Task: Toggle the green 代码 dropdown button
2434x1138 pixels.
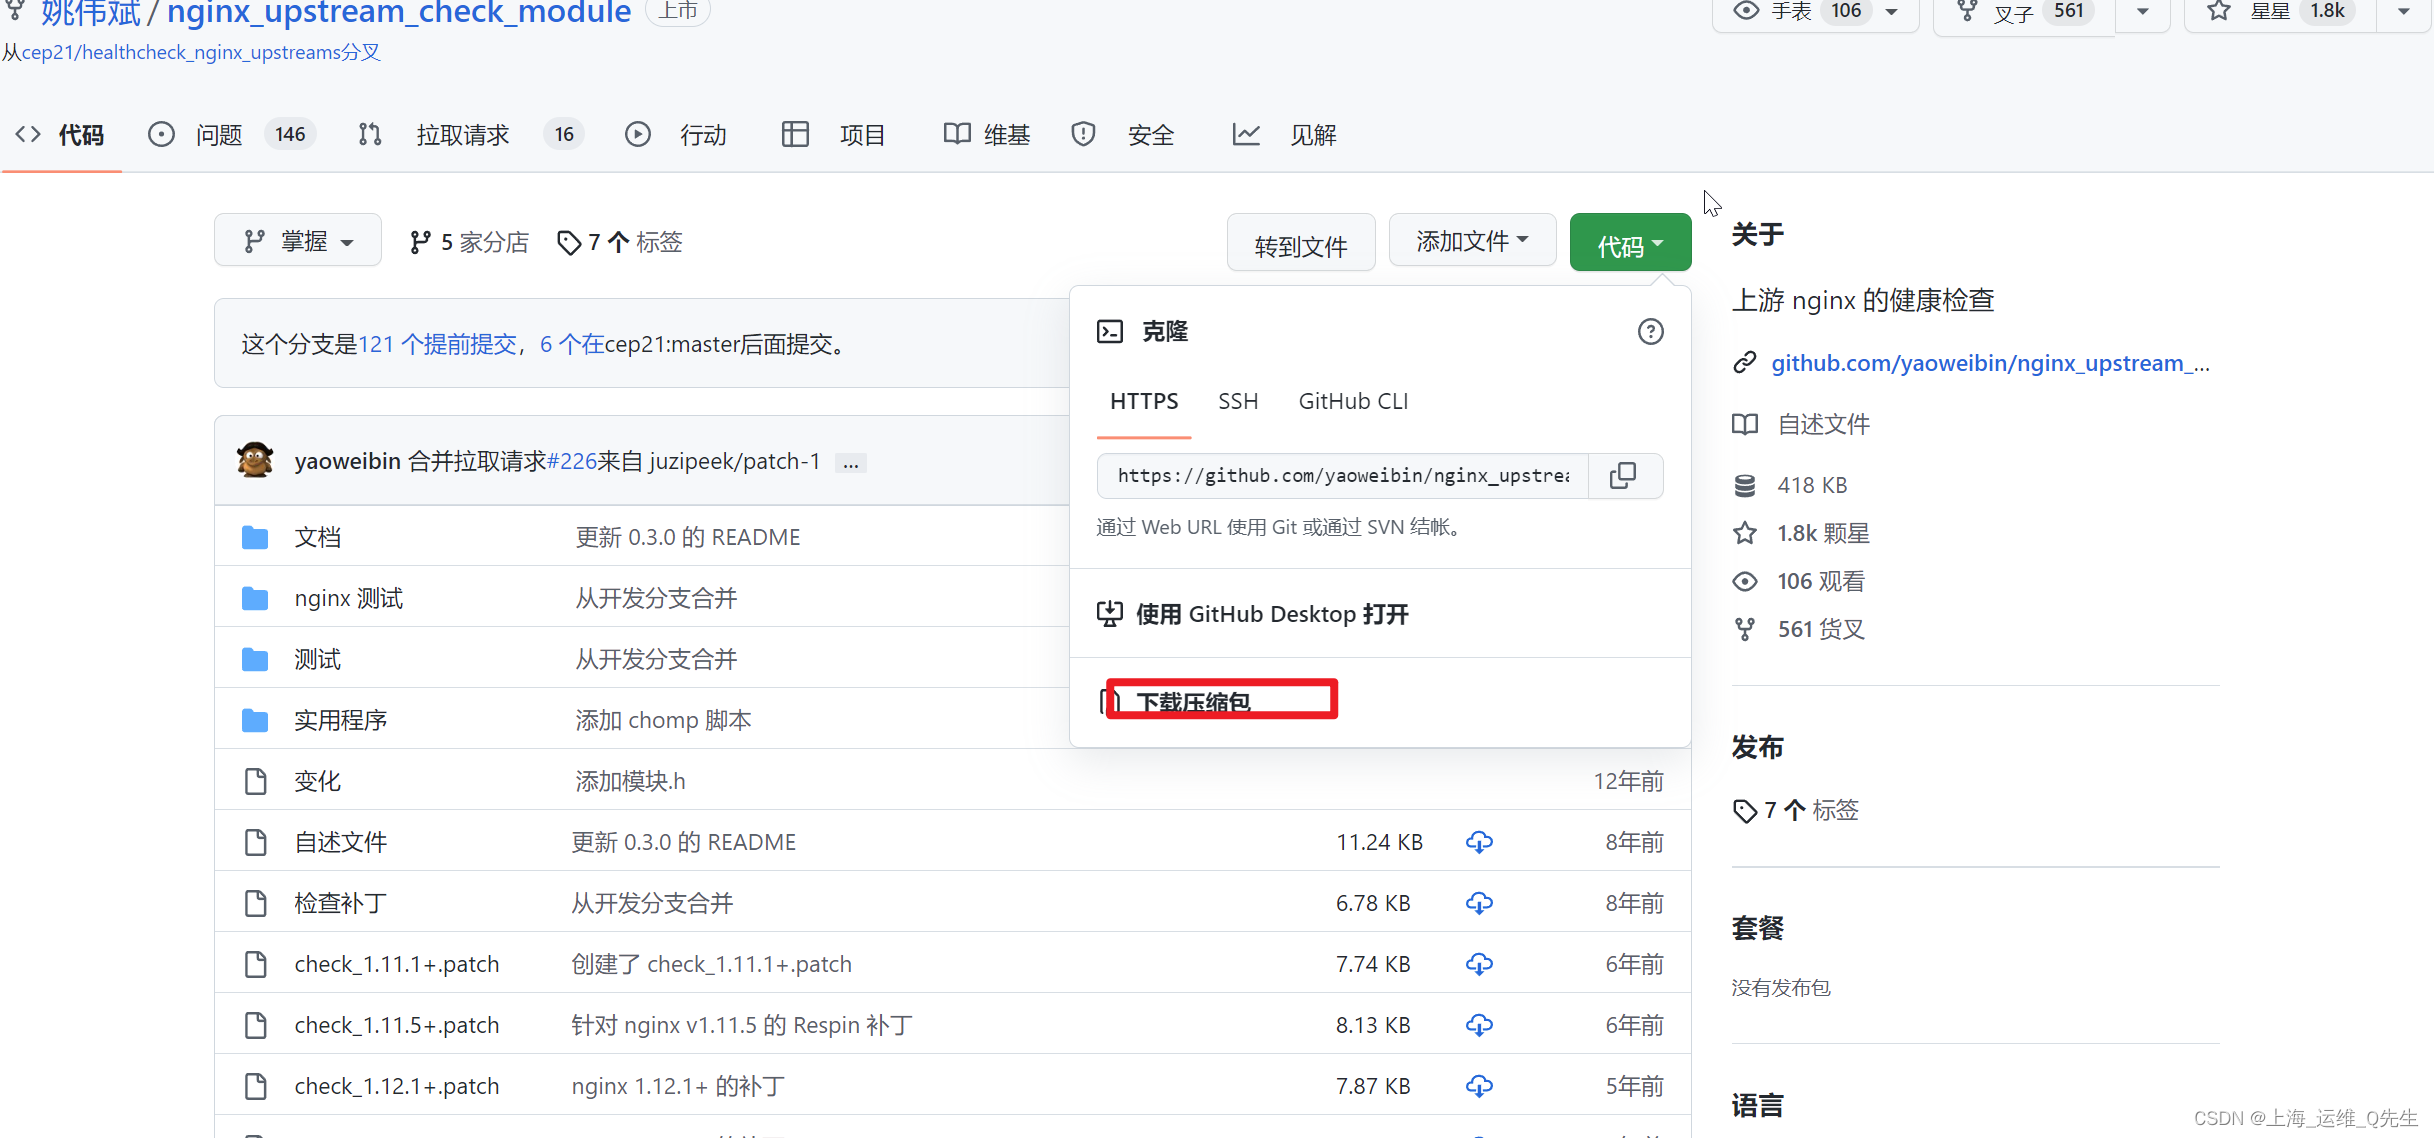Action: 1630,245
